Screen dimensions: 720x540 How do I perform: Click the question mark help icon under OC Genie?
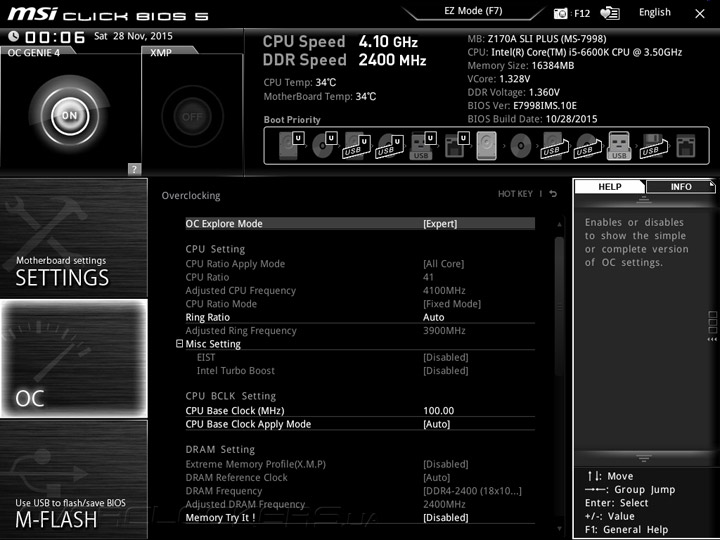point(134,169)
